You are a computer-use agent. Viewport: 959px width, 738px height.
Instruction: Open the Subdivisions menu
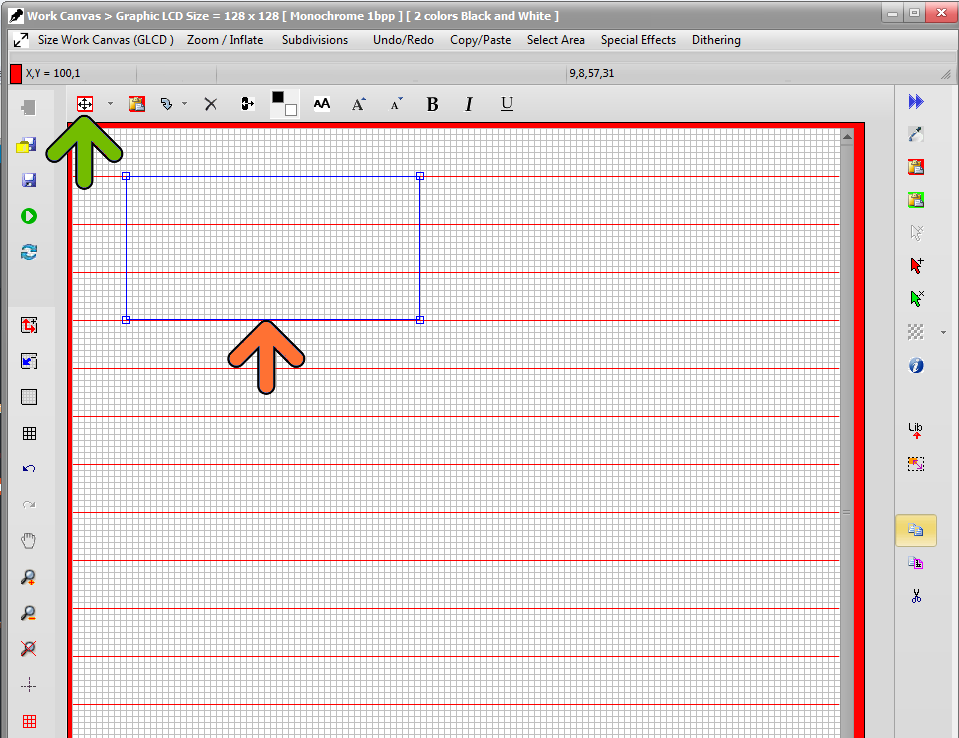315,40
